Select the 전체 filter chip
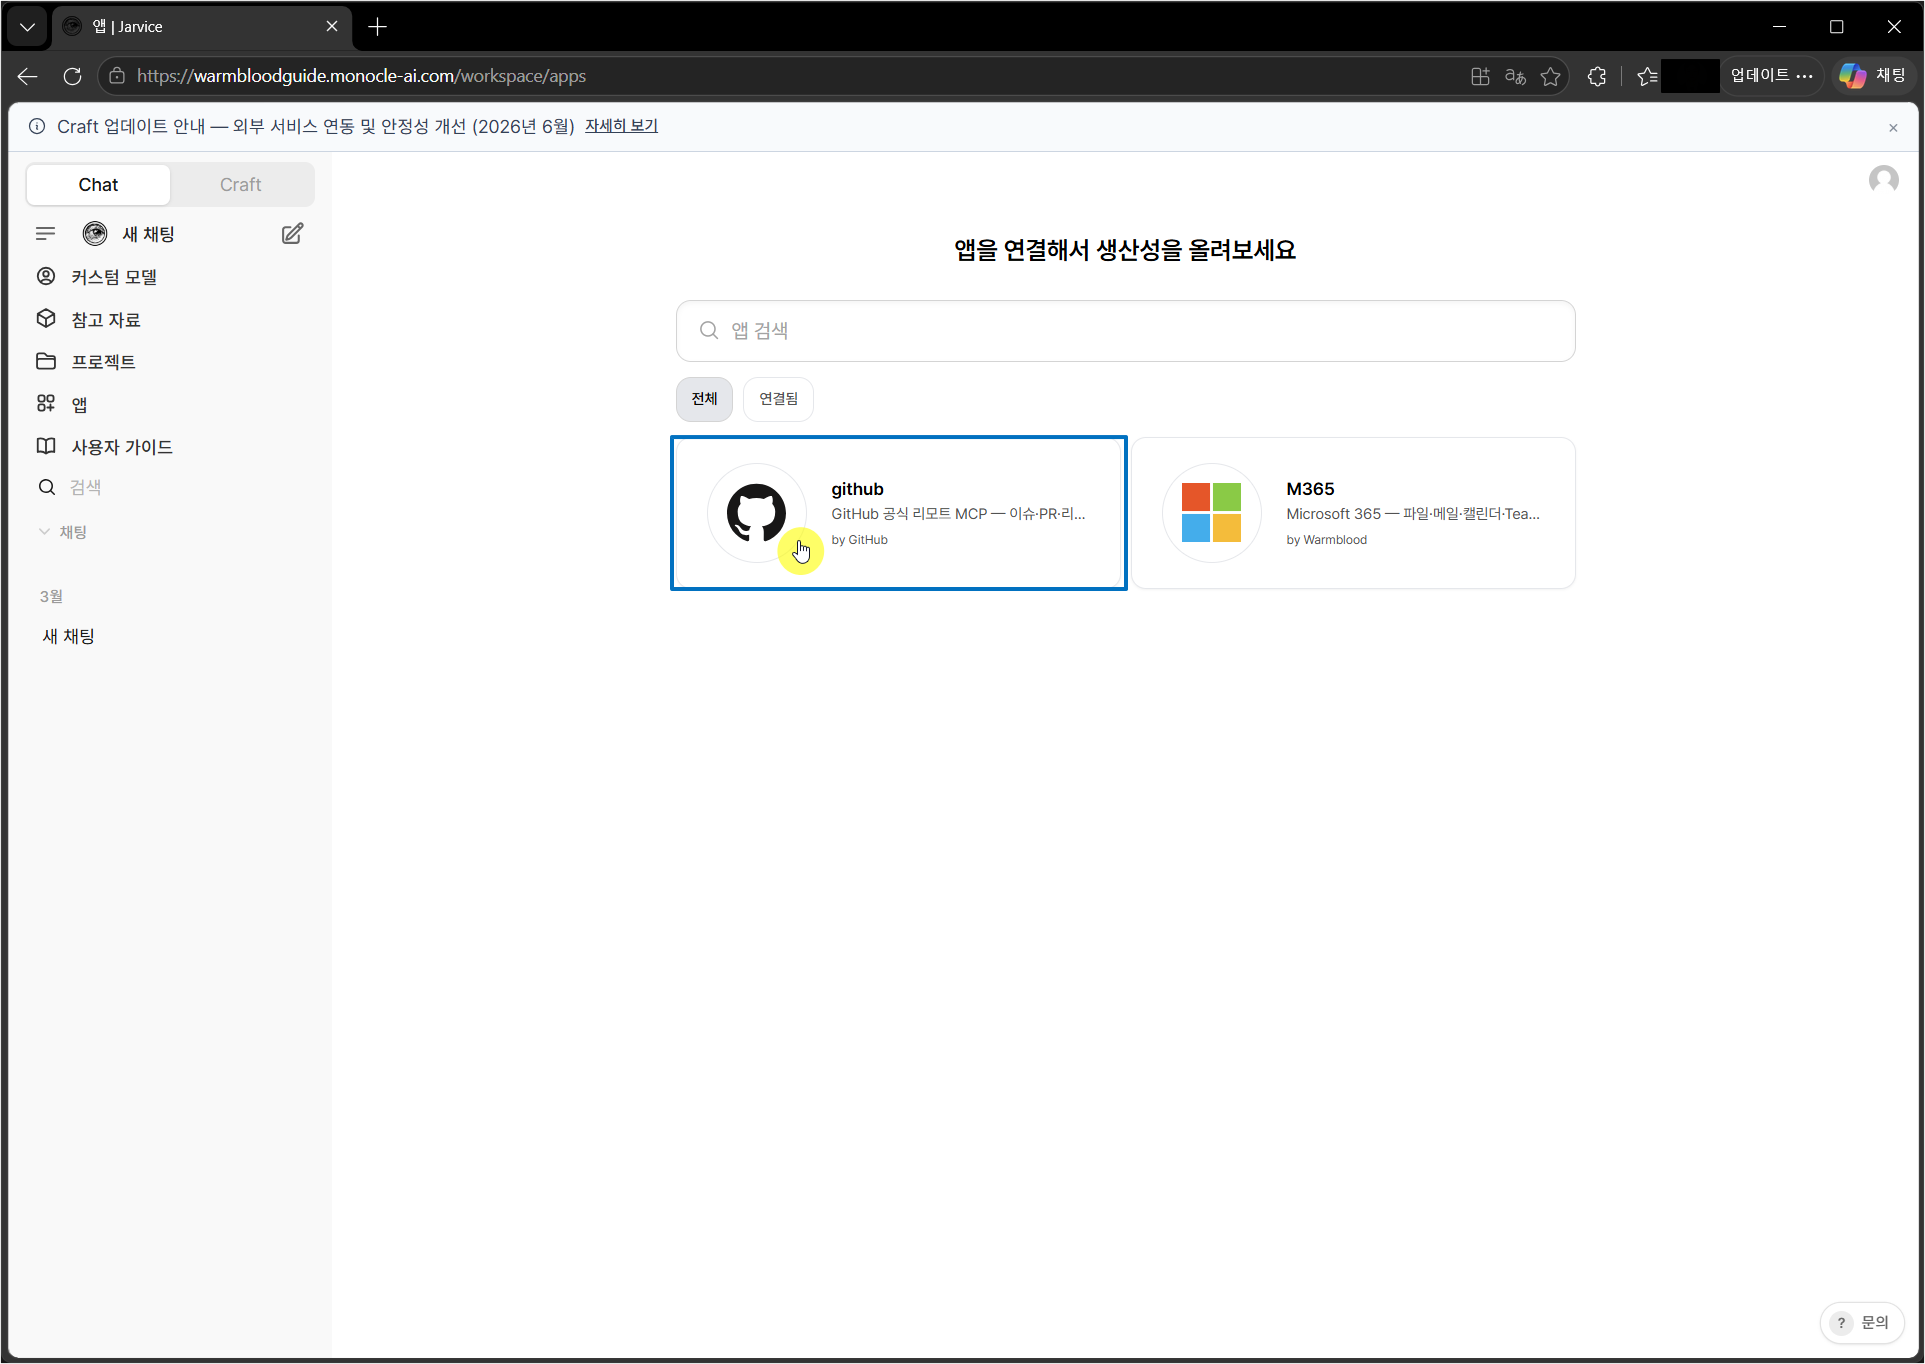The image size is (1925, 1364). tap(704, 399)
